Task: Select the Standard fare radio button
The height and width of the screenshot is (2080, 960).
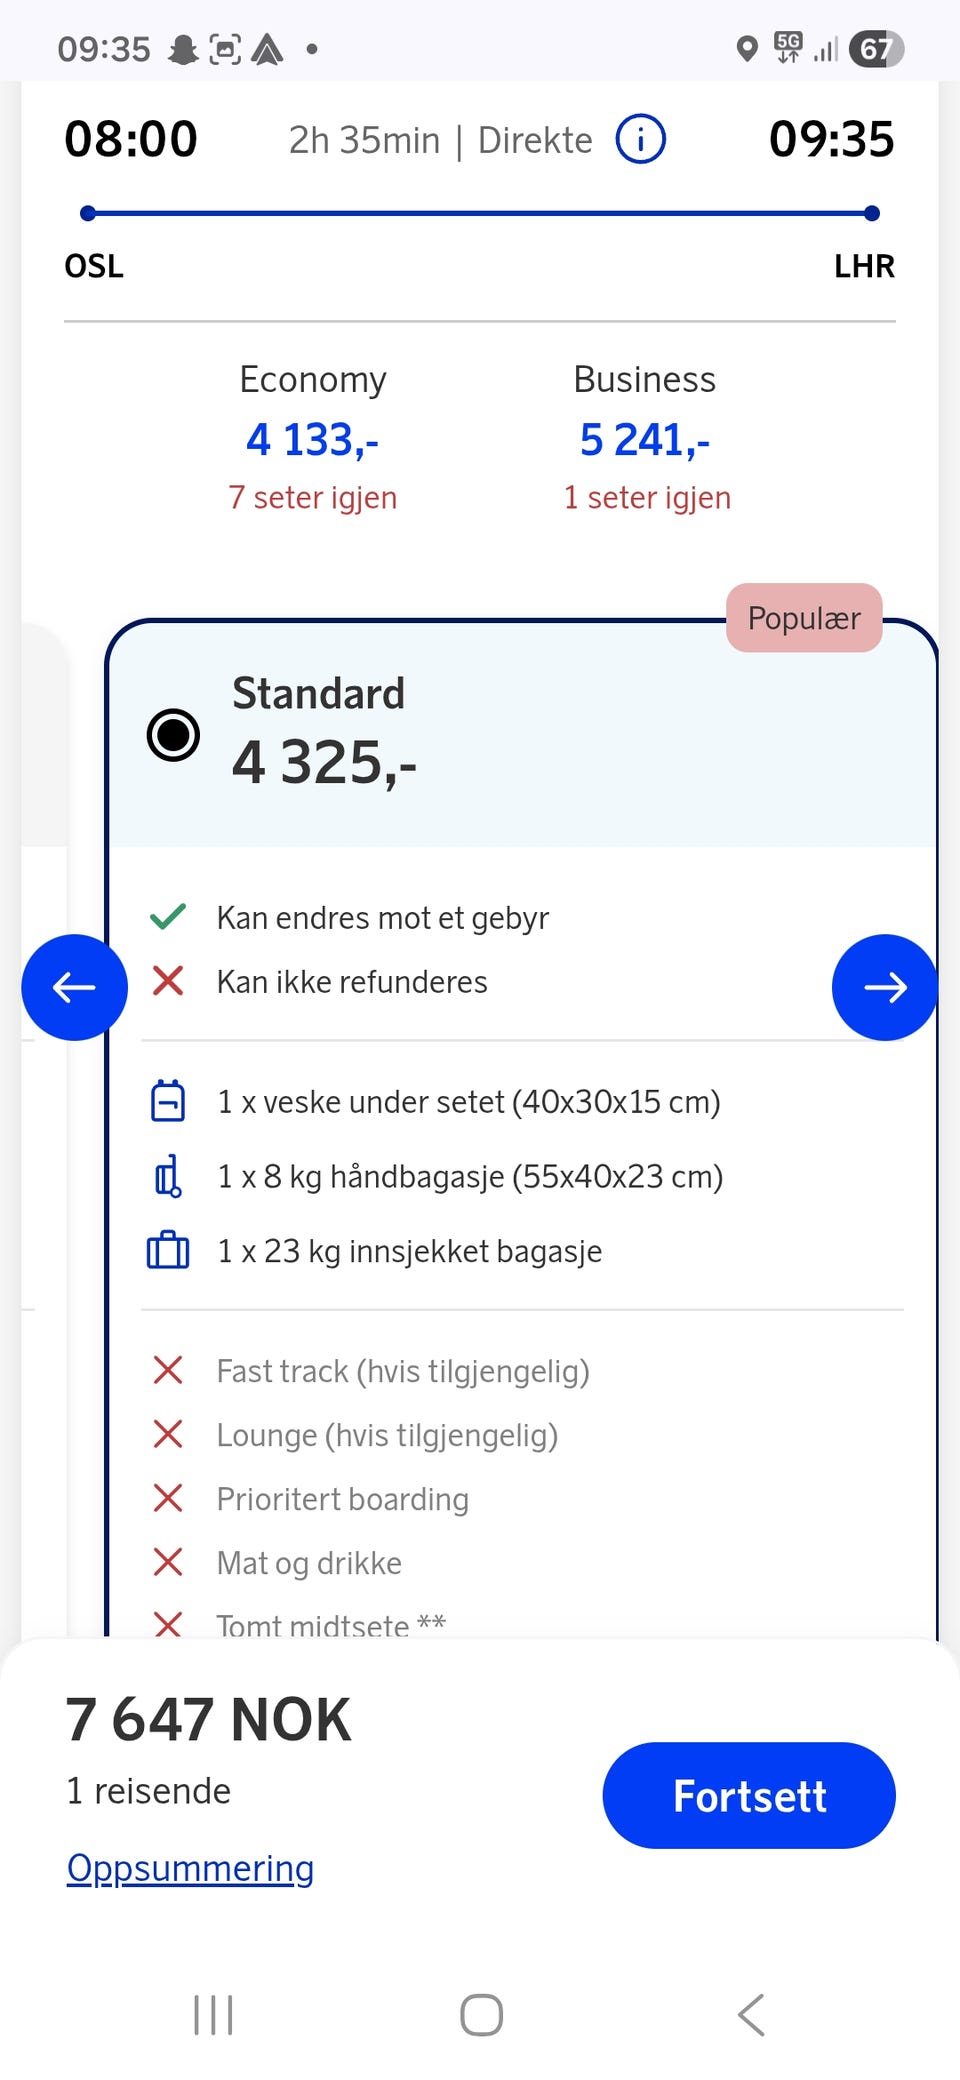Action: tap(173, 735)
